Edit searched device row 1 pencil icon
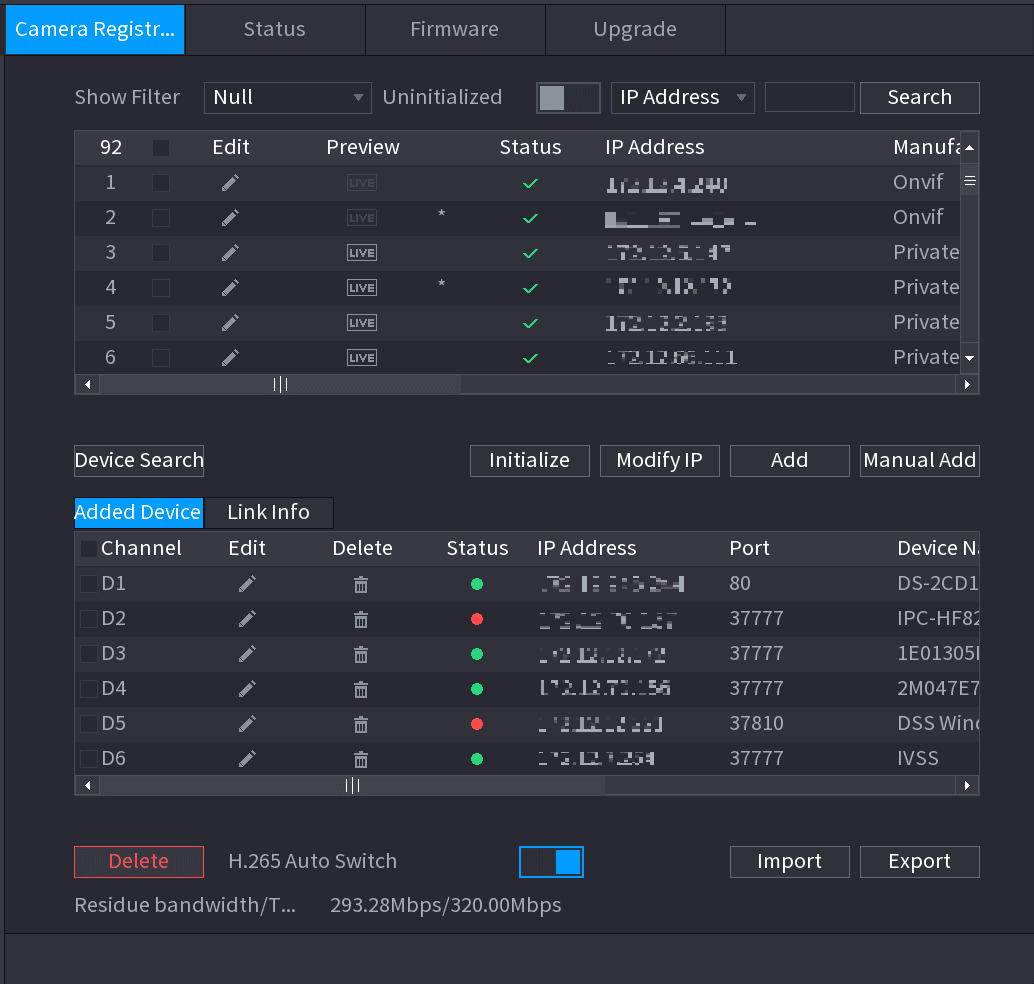1034x984 pixels. tap(230, 183)
